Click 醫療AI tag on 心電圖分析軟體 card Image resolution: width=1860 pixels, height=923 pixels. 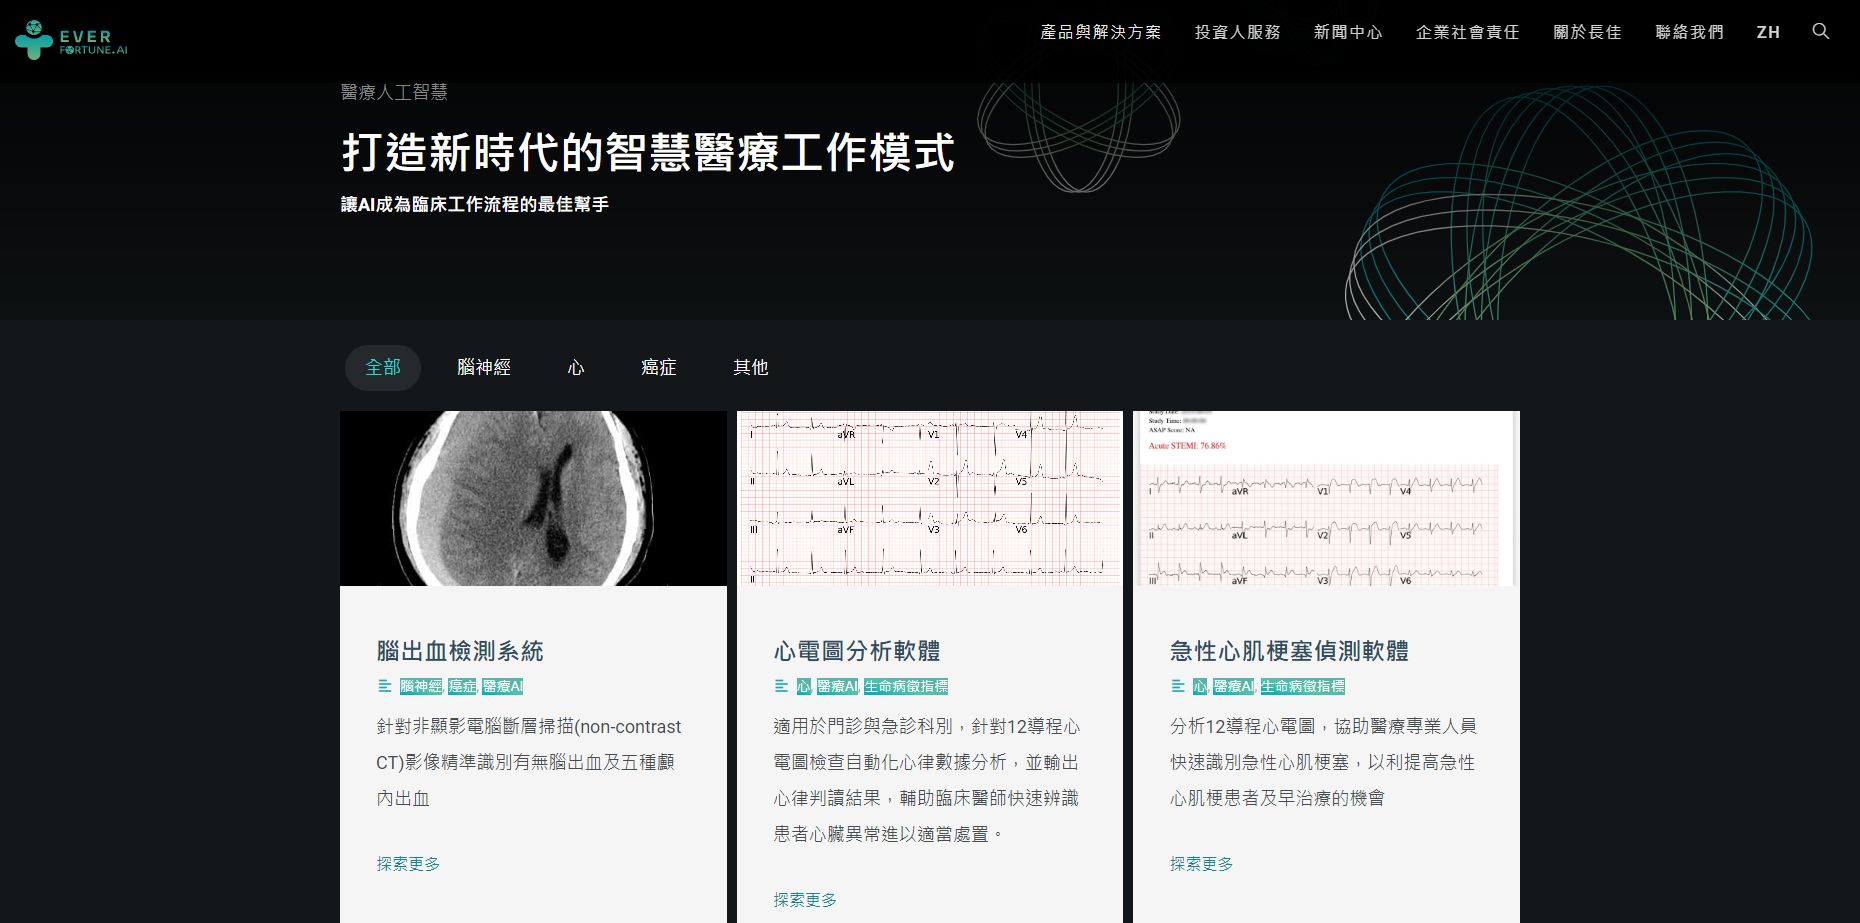pos(837,686)
